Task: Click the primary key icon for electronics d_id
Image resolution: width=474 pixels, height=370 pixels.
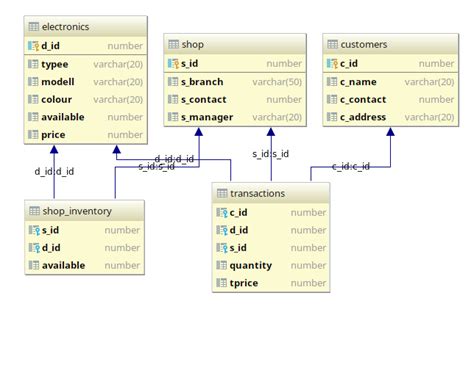Action: point(34,46)
